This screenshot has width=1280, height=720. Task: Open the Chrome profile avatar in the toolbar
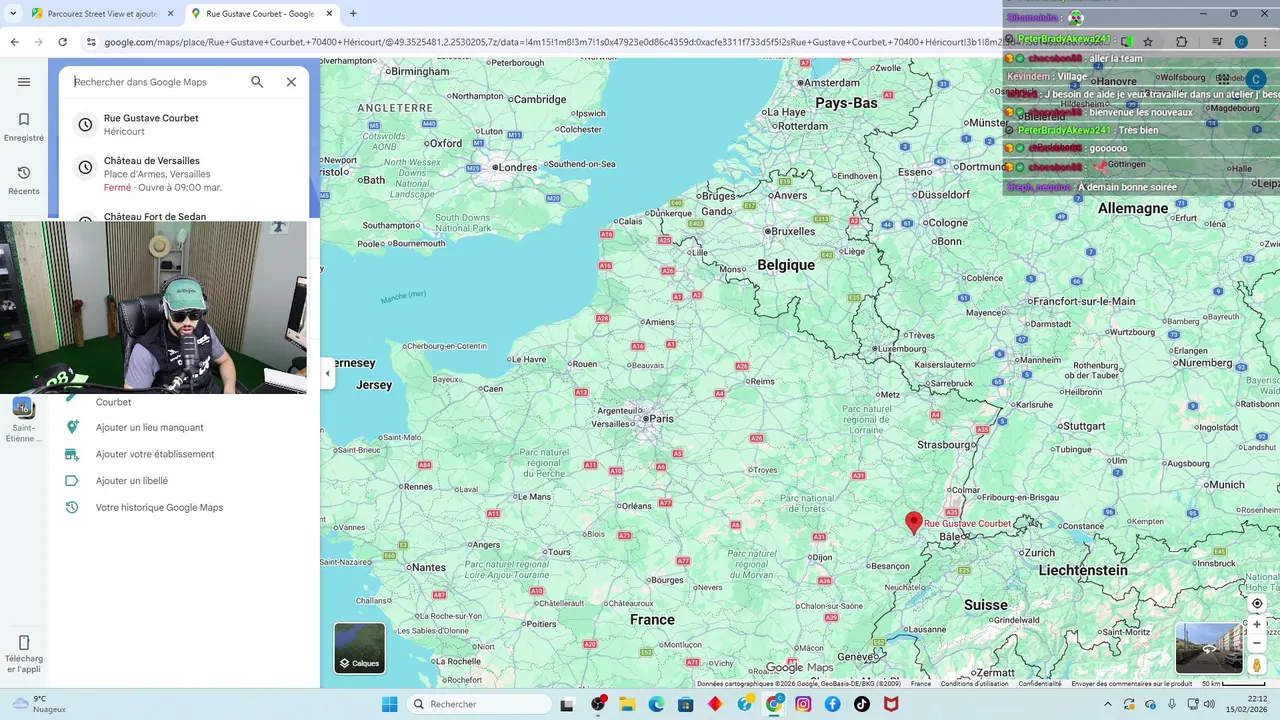(1241, 42)
